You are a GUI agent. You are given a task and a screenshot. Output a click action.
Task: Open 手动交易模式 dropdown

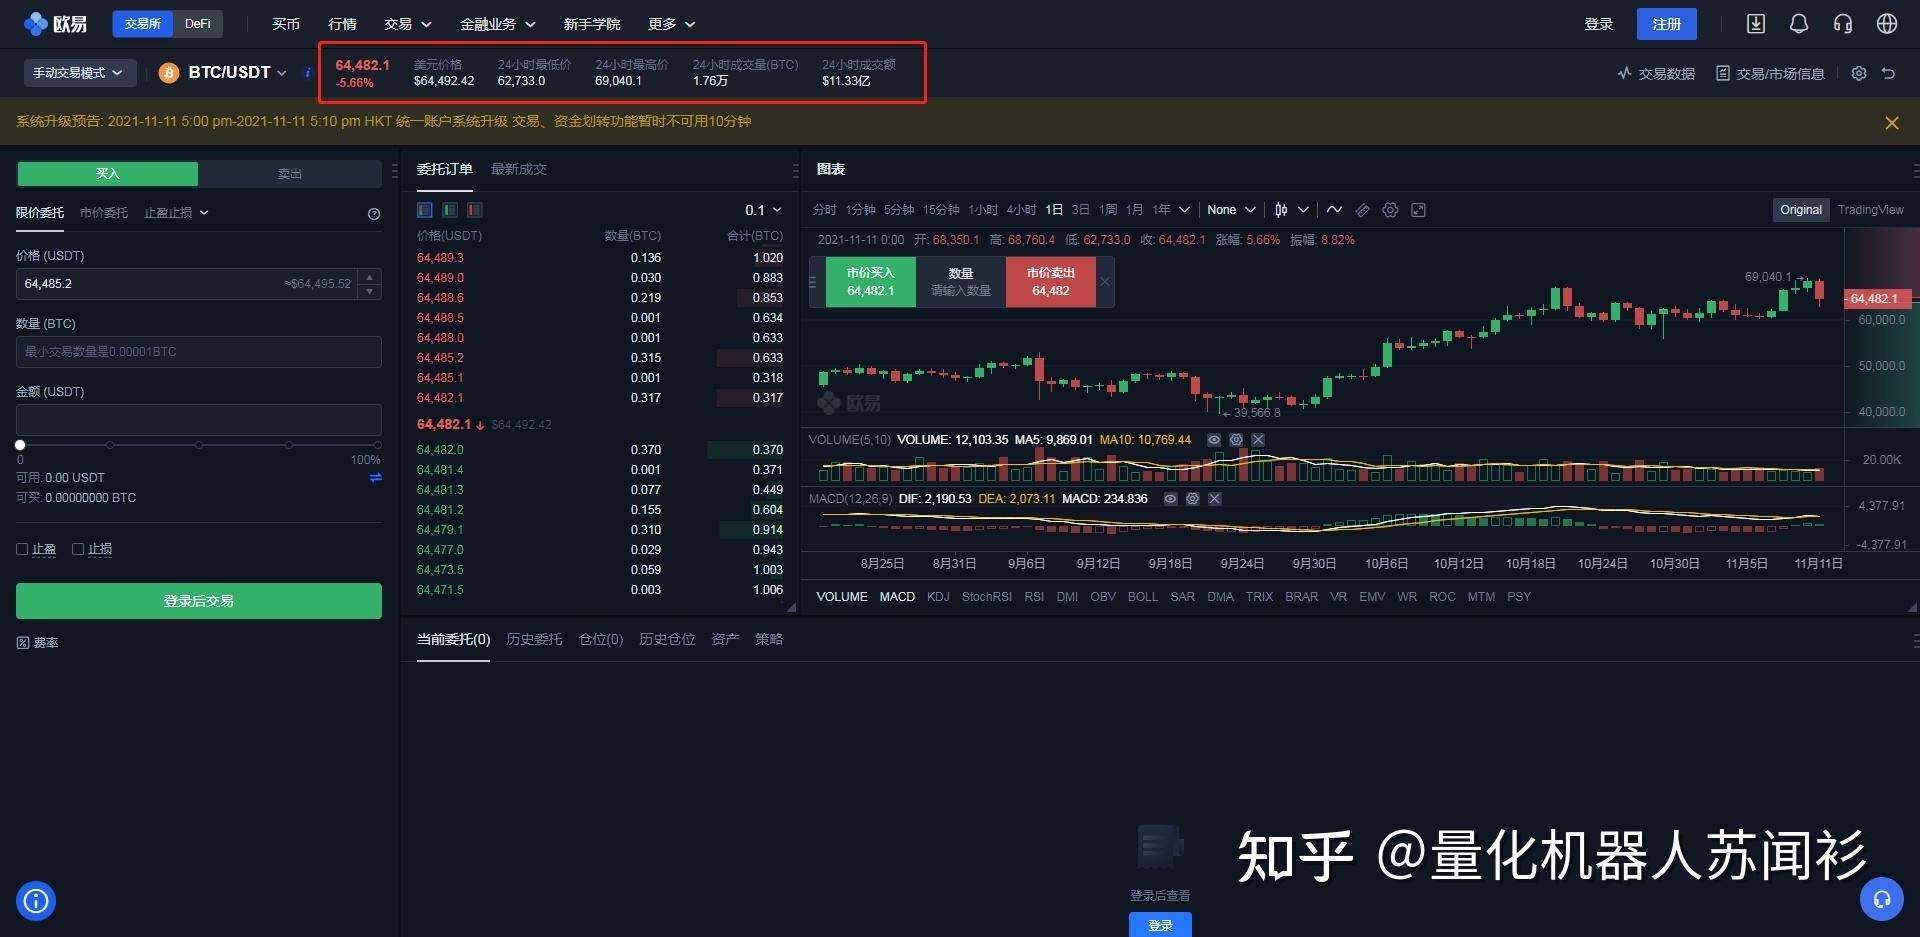click(x=78, y=73)
